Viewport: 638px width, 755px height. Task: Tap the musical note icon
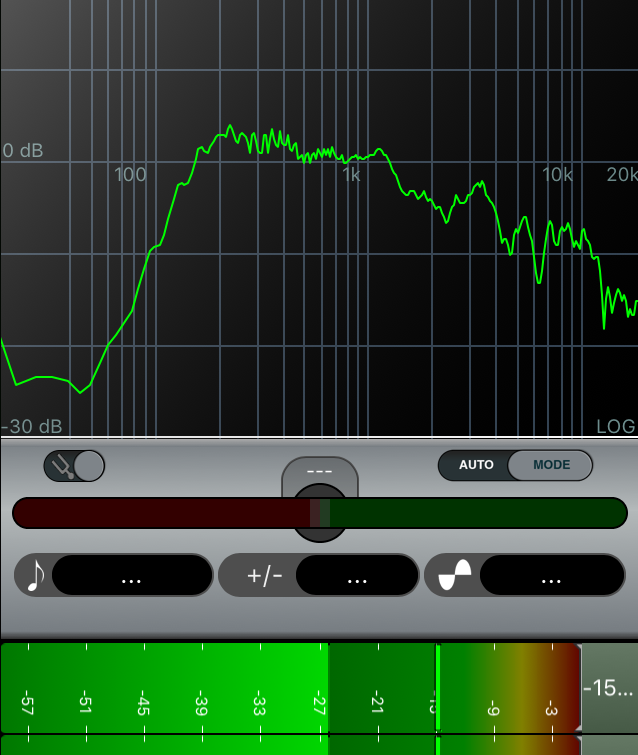(x=36, y=576)
